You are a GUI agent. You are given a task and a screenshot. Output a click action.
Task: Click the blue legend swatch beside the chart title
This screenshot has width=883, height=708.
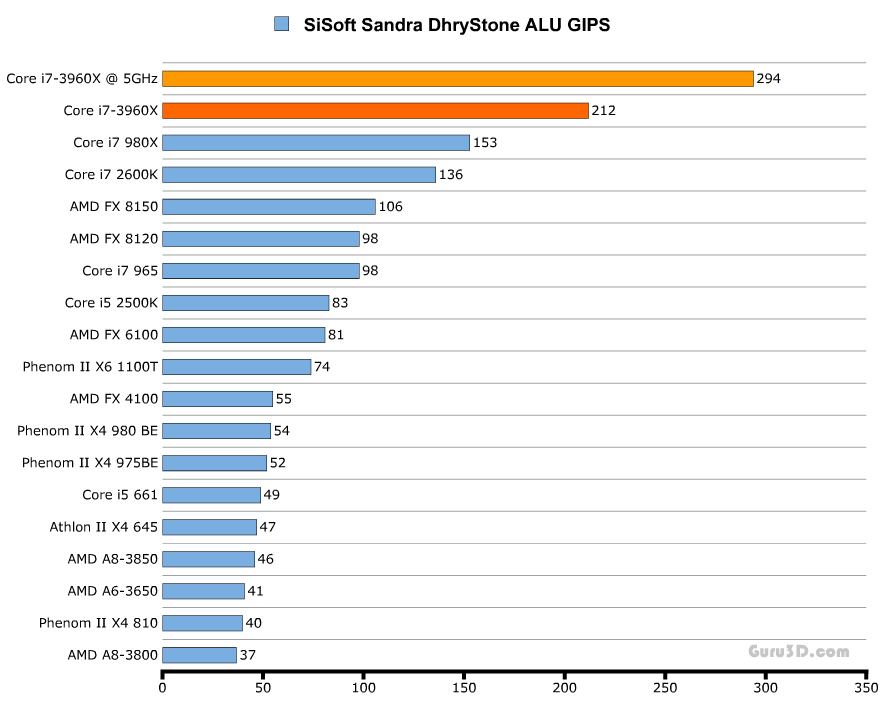[281, 24]
